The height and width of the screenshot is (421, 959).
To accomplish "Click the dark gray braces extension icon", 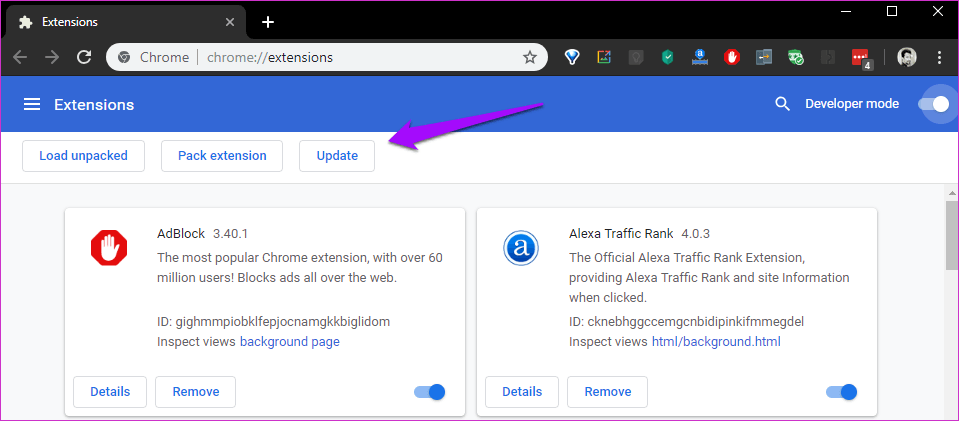I will tap(828, 58).
